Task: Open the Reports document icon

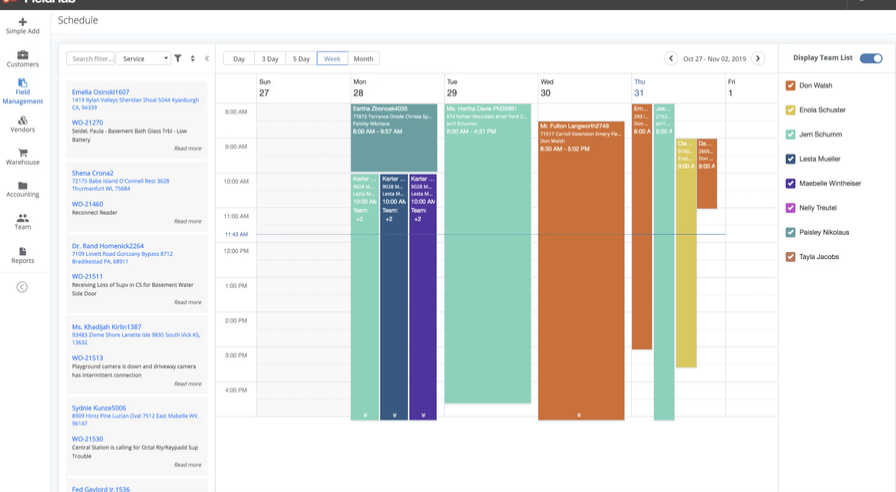Action: click(22, 251)
